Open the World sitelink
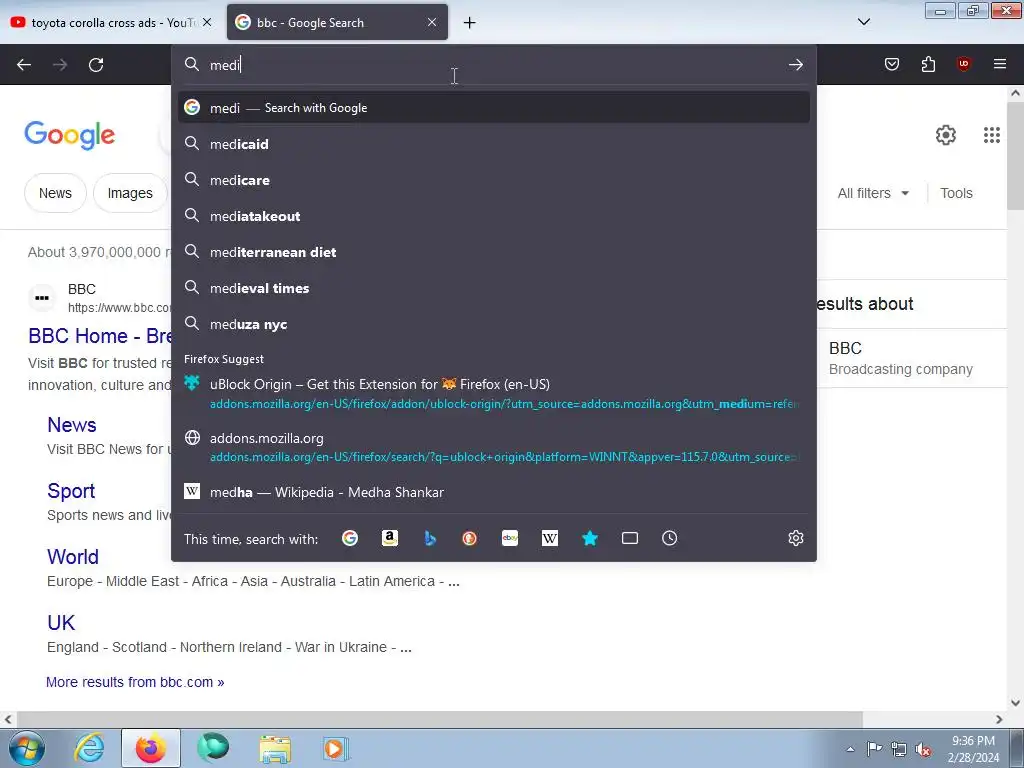This screenshot has height=768, width=1024. pos(72,556)
